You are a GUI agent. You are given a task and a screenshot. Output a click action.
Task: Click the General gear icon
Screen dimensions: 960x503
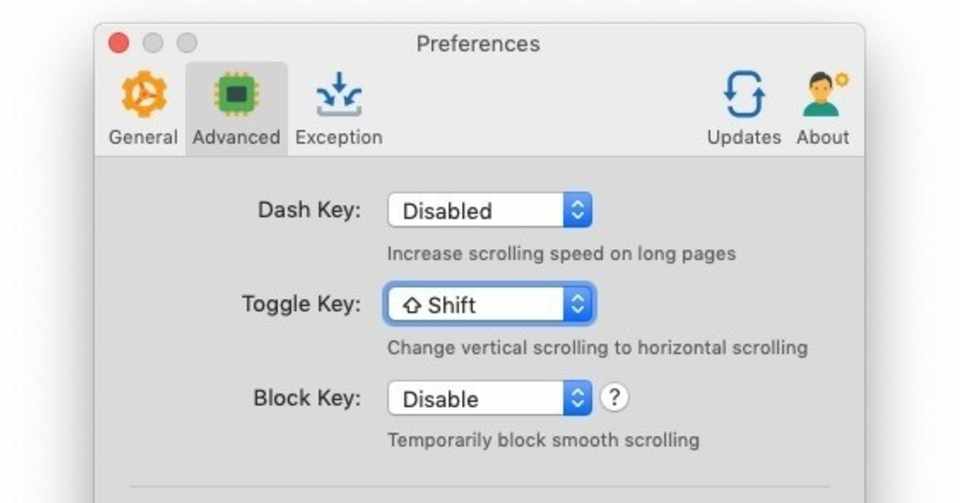pos(143,94)
